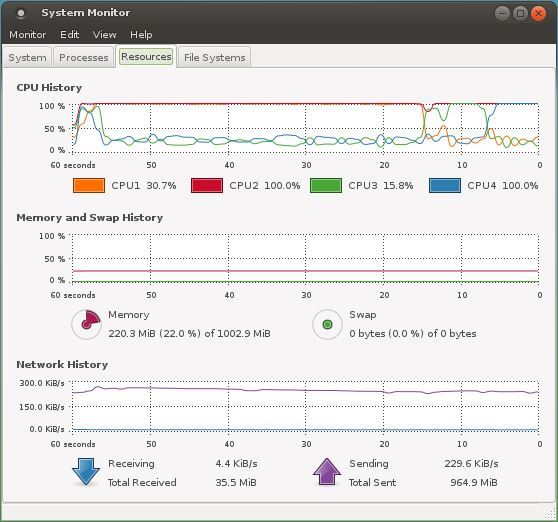
Task: Click the System Monitor window menu icon
Action: pos(21,13)
